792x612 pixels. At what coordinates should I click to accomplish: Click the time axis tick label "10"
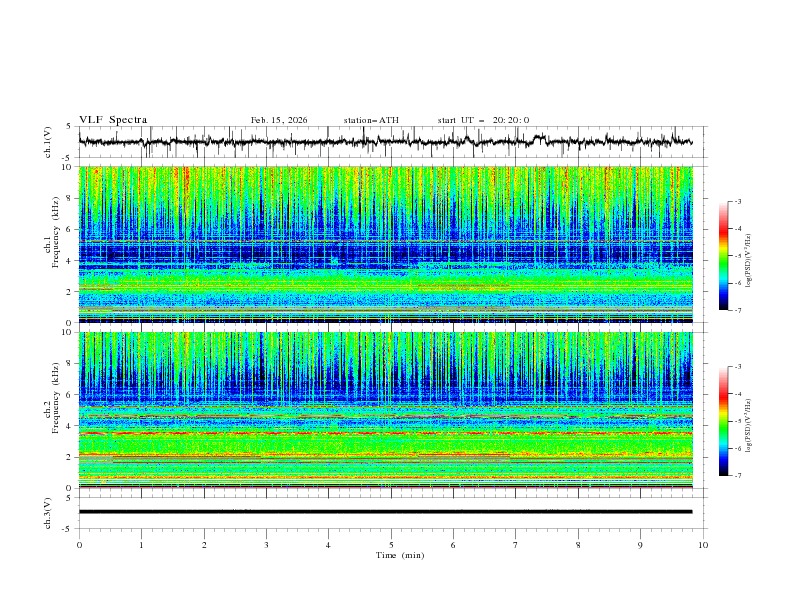[x=703, y=545]
